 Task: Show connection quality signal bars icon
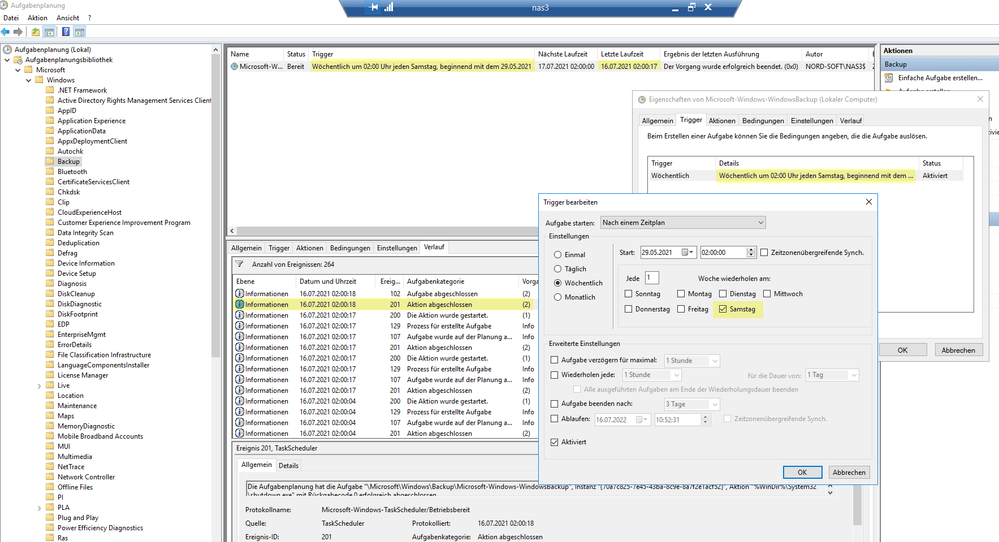(x=389, y=8)
